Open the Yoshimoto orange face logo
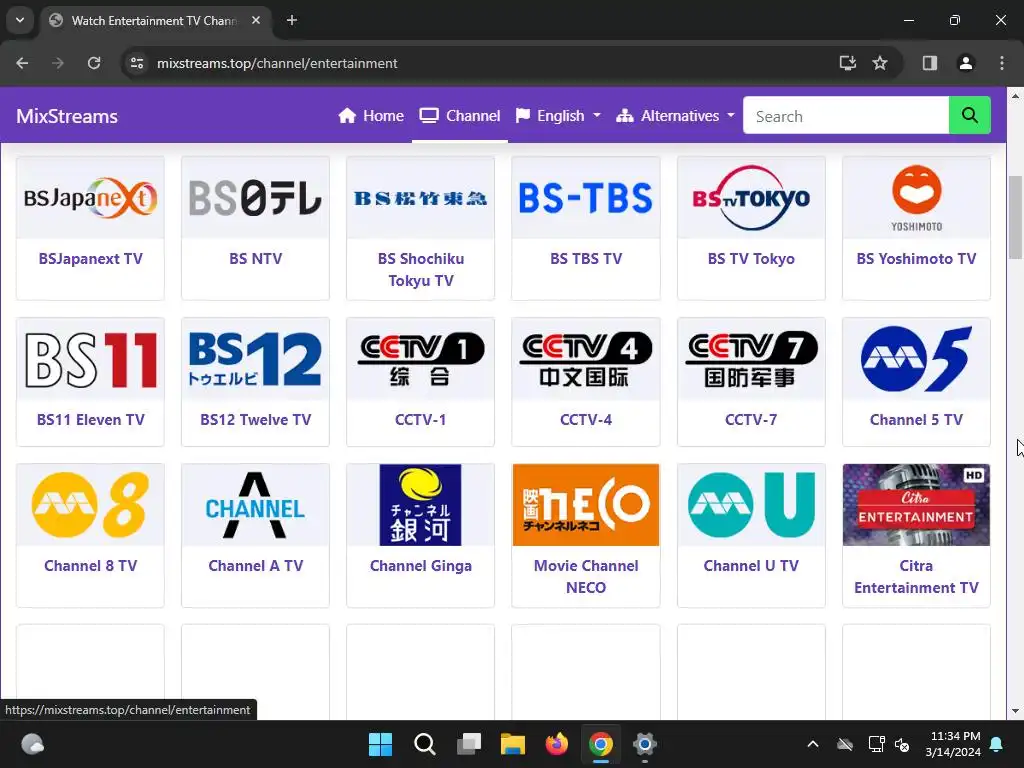This screenshot has height=768, width=1024. [916, 197]
